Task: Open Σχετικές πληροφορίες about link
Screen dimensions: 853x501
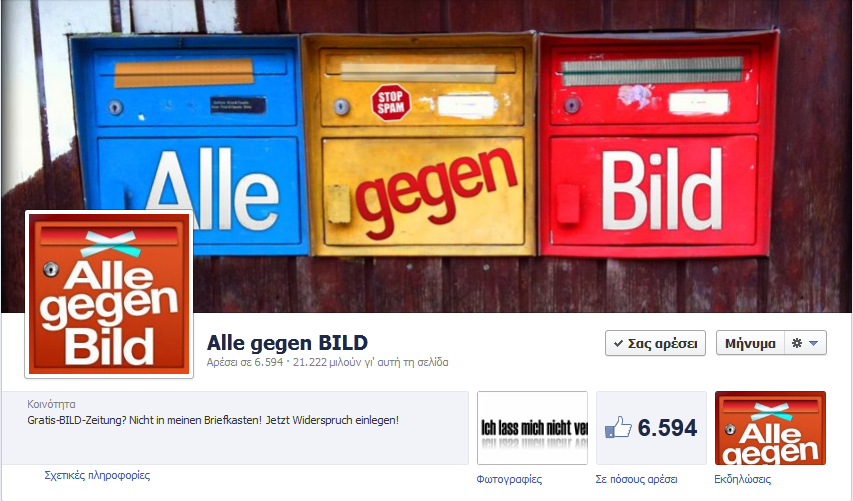Action: tap(97, 475)
